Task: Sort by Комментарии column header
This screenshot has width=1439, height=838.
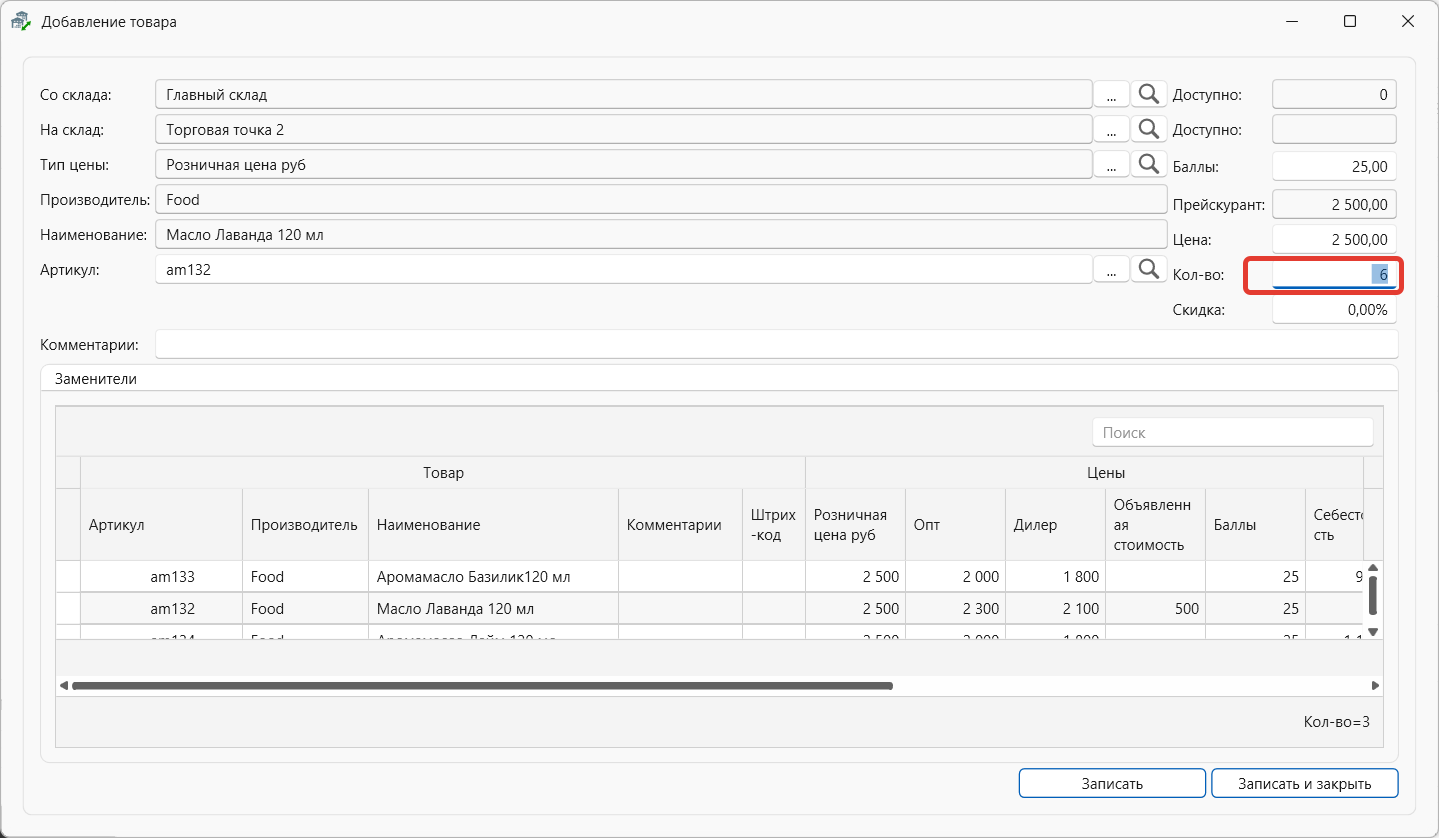Action: pyautogui.click(x=680, y=524)
